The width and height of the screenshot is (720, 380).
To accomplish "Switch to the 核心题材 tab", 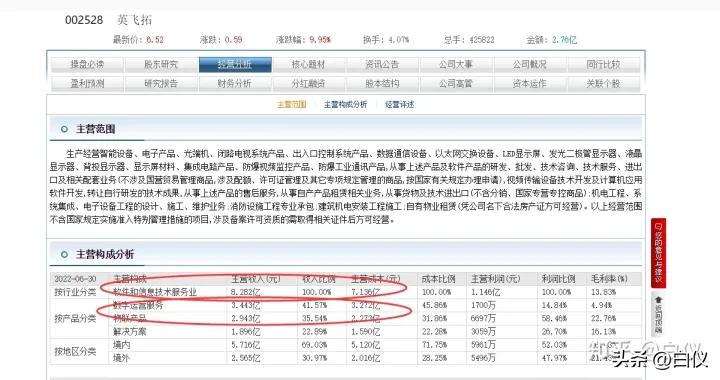I will (x=309, y=65).
